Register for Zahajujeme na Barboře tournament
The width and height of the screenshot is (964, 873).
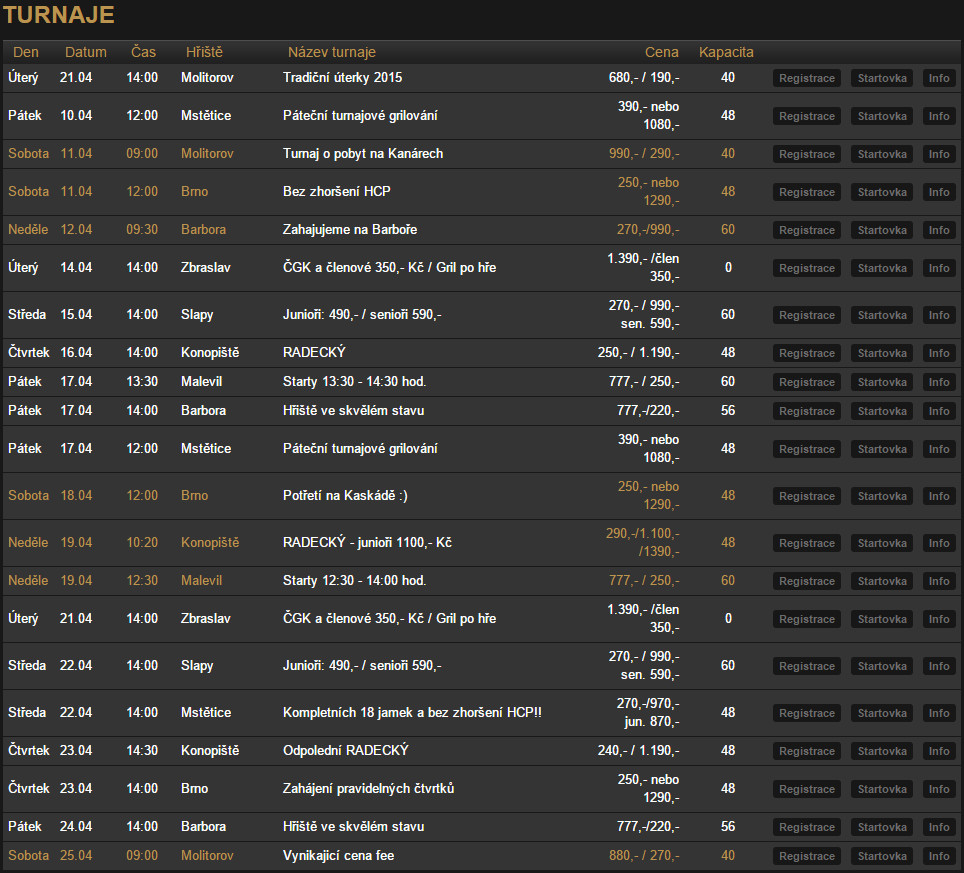point(807,231)
